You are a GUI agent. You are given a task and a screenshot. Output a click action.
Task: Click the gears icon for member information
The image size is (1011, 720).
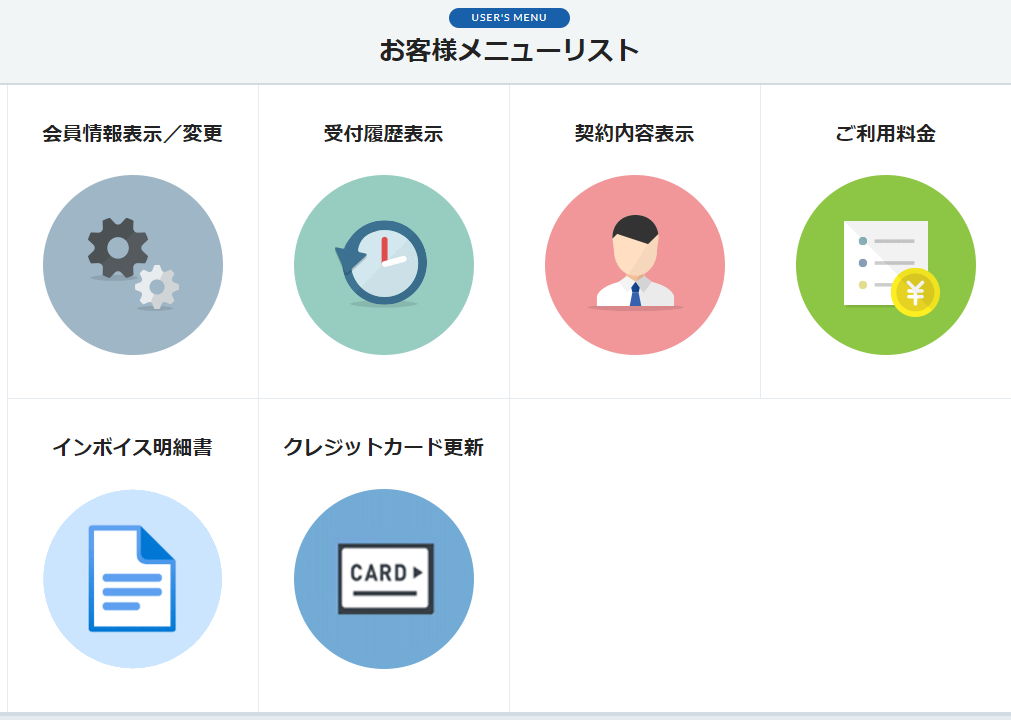coord(133,265)
